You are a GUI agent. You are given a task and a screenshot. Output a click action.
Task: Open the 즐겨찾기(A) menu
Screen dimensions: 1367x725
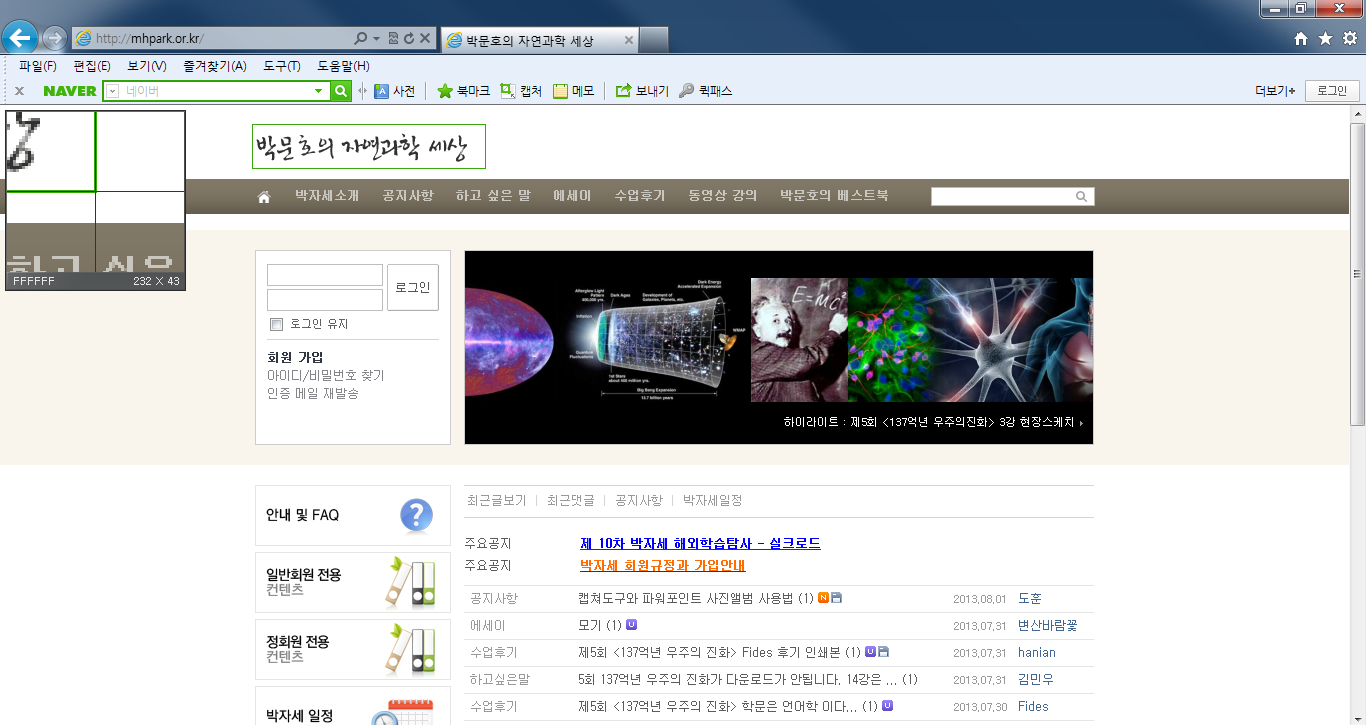(x=214, y=66)
